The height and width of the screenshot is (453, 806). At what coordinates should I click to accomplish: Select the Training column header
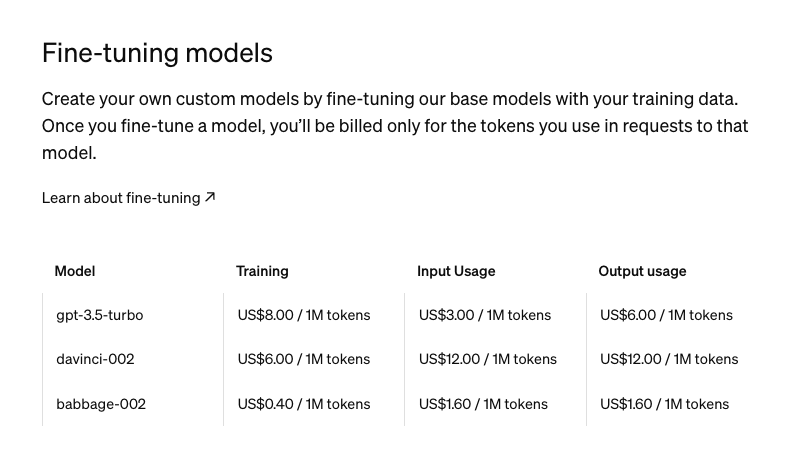(x=262, y=271)
